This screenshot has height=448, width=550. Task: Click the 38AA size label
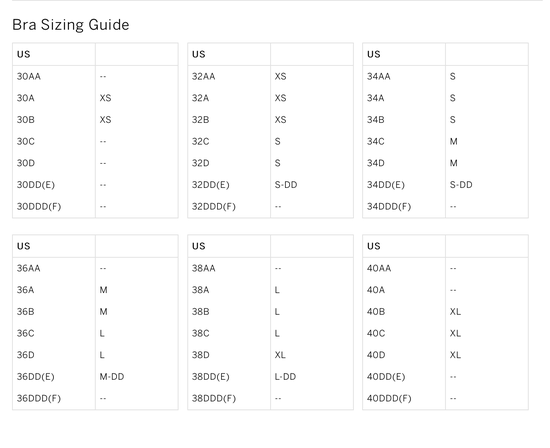point(203,268)
